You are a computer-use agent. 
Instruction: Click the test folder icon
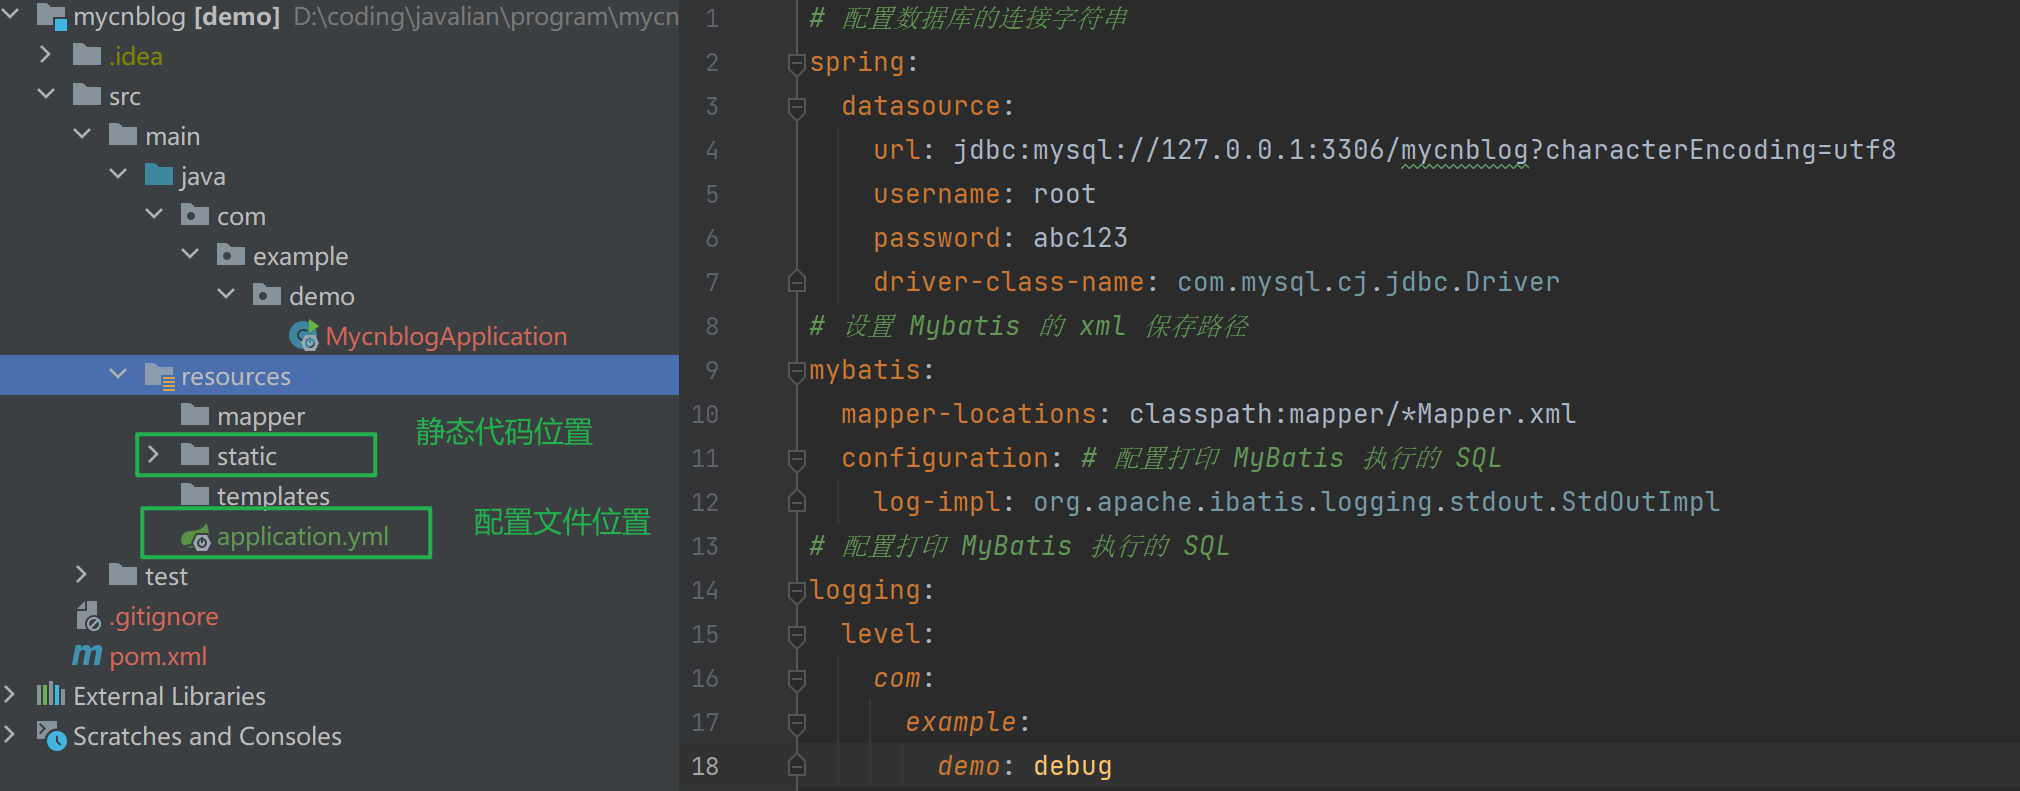[x=123, y=574]
